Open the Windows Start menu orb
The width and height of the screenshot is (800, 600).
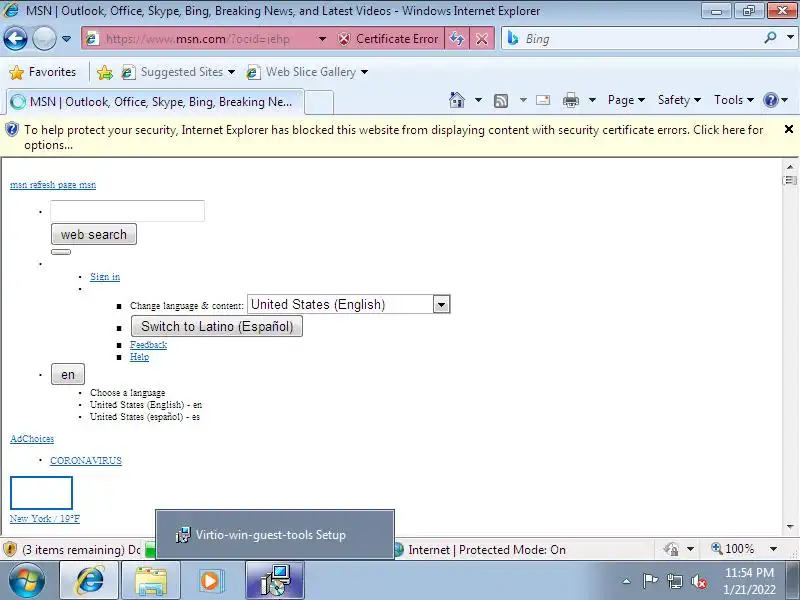[26, 581]
